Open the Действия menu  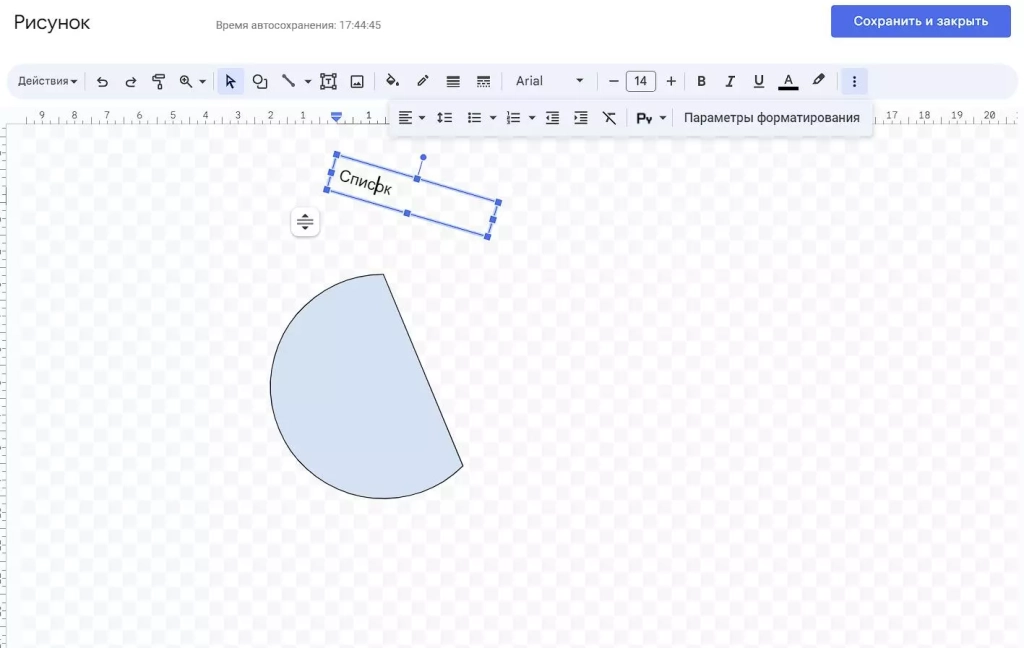click(x=47, y=81)
